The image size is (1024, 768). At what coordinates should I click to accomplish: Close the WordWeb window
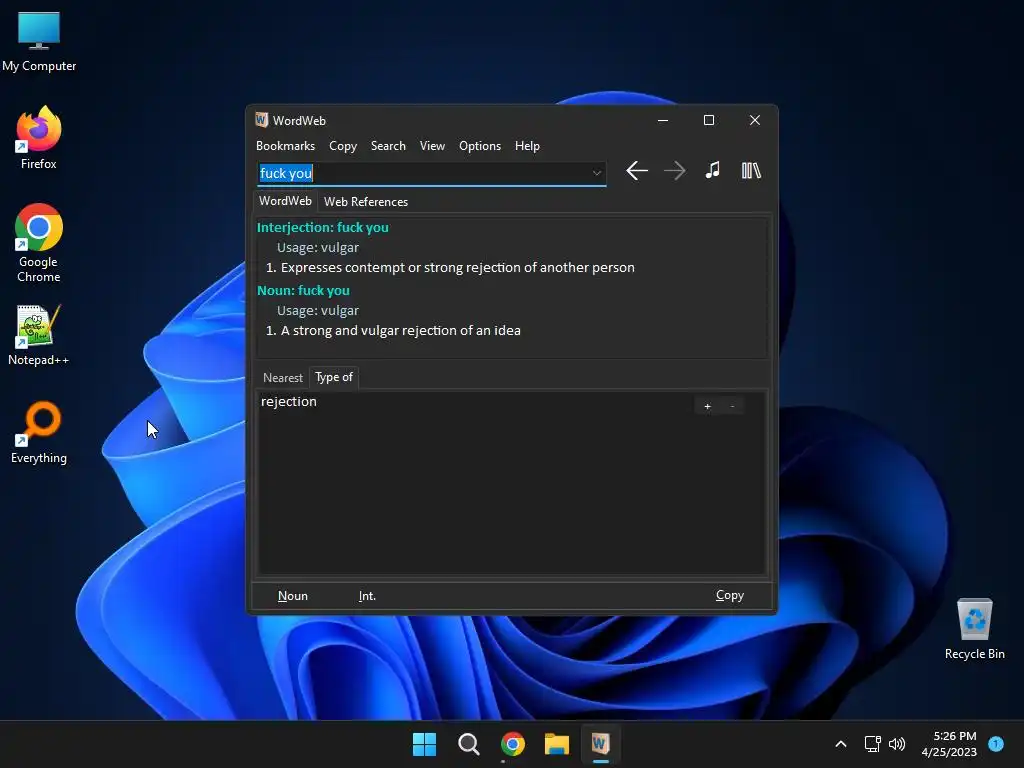[x=755, y=120]
